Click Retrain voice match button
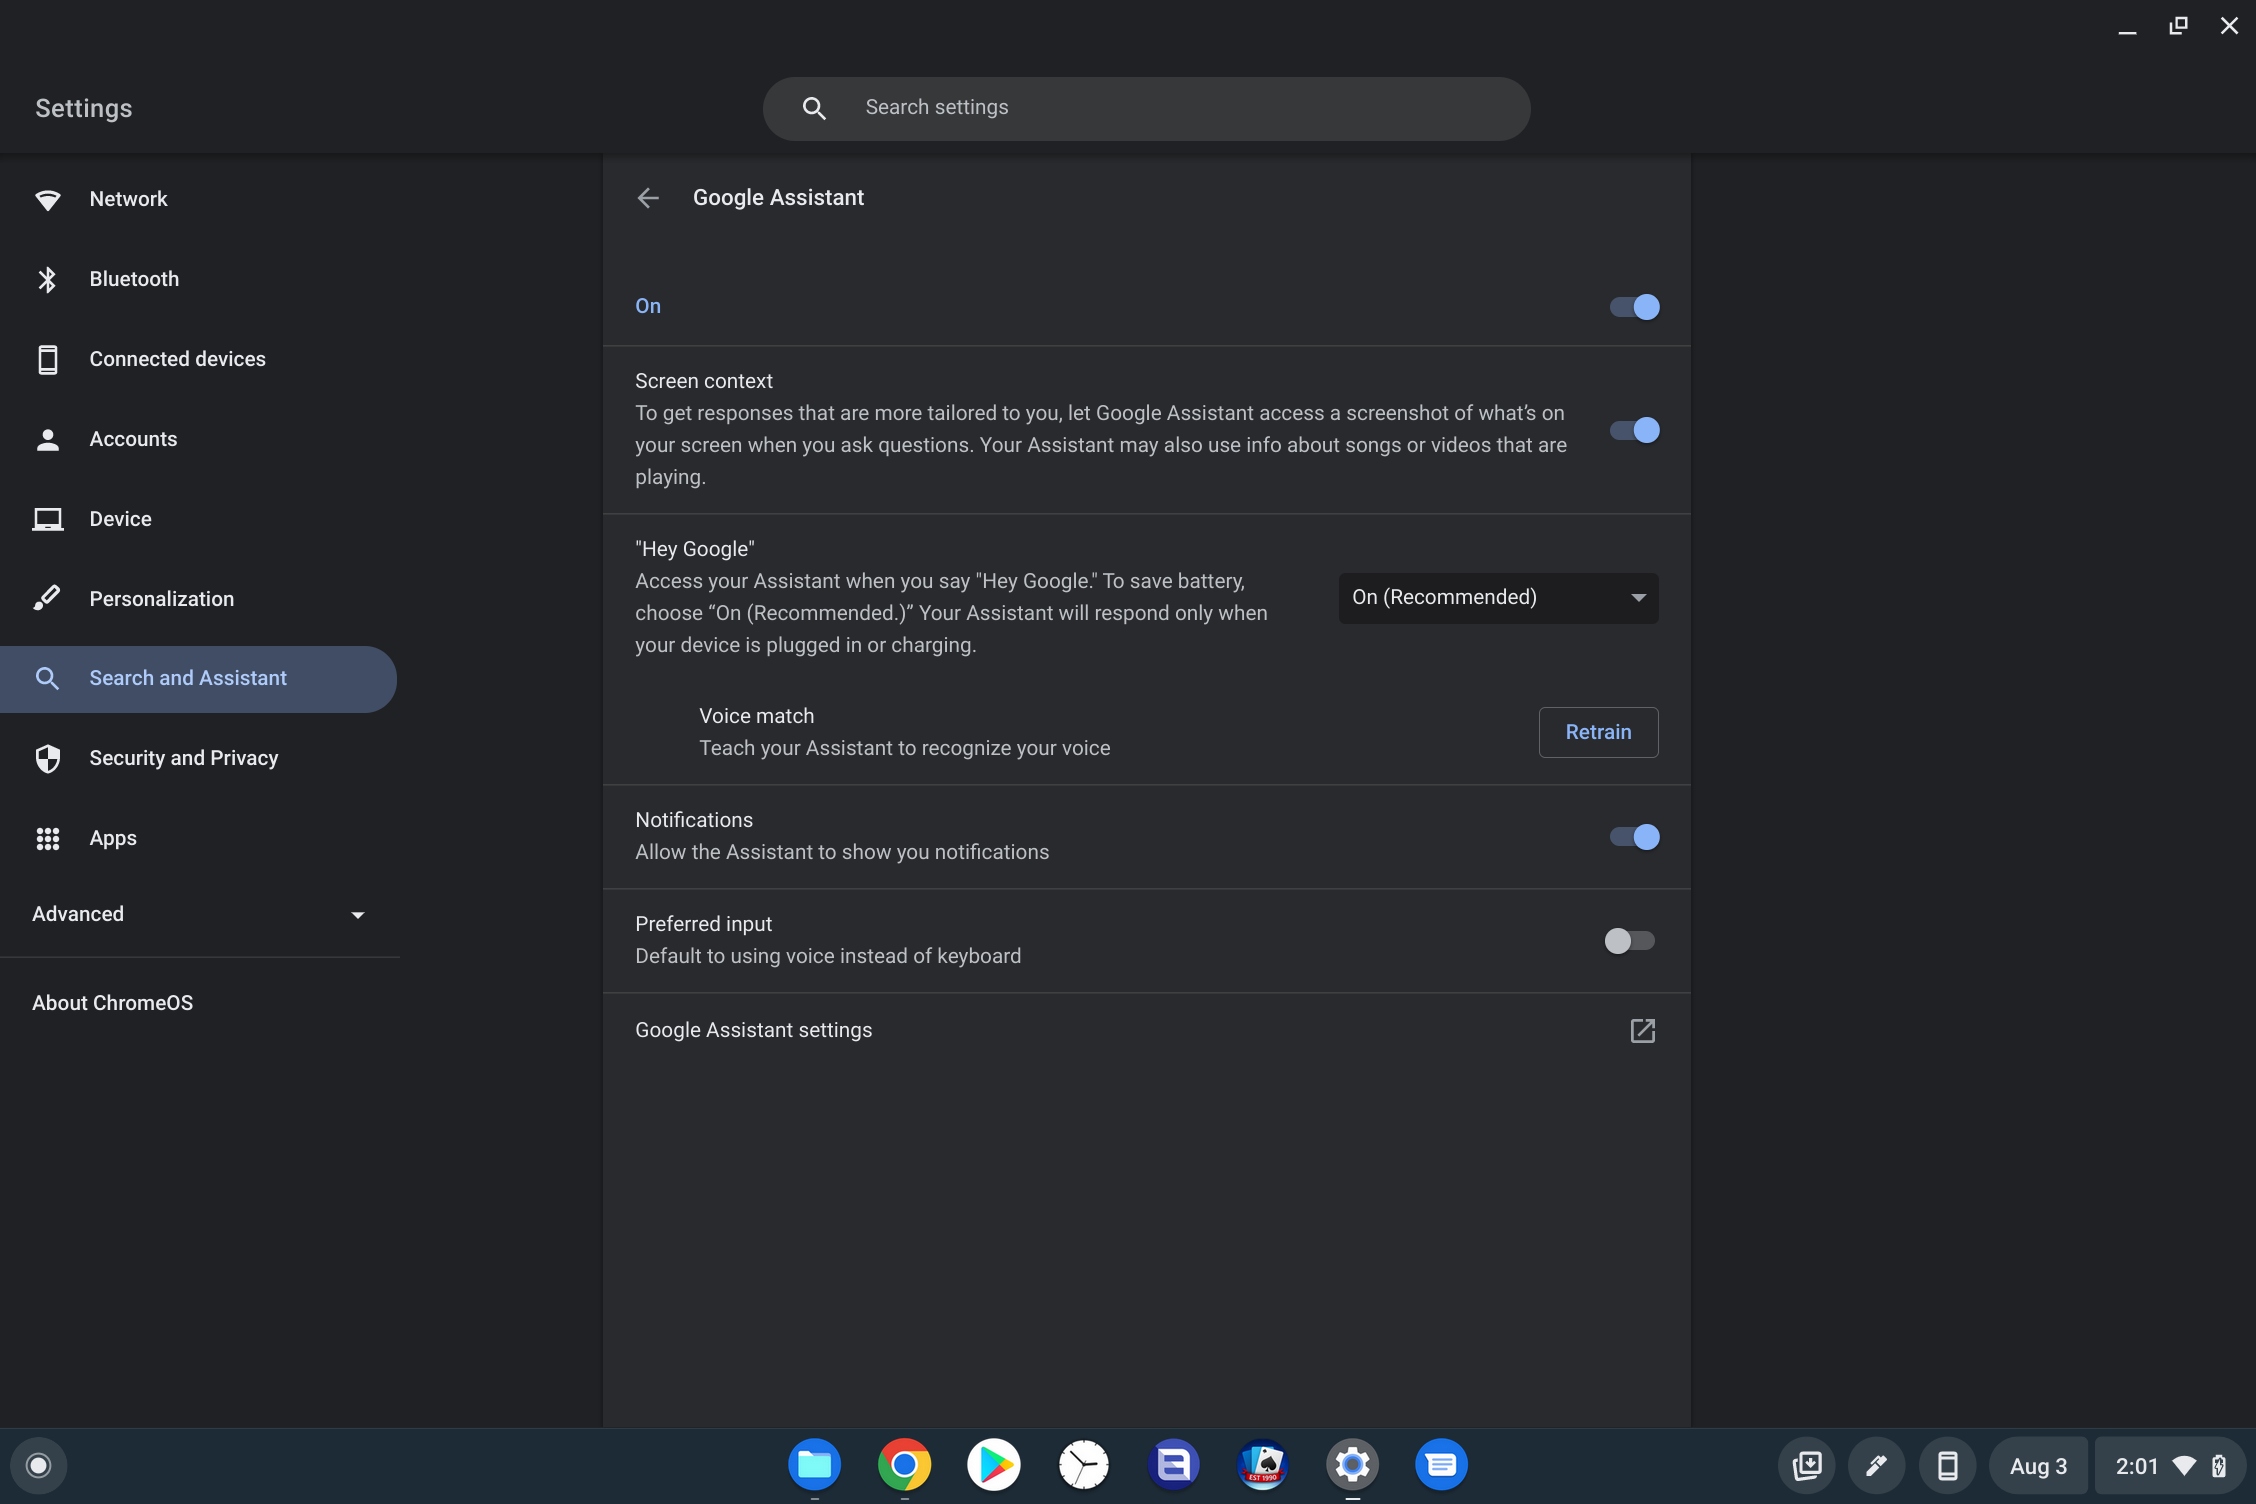The image size is (2256, 1504). (1598, 732)
